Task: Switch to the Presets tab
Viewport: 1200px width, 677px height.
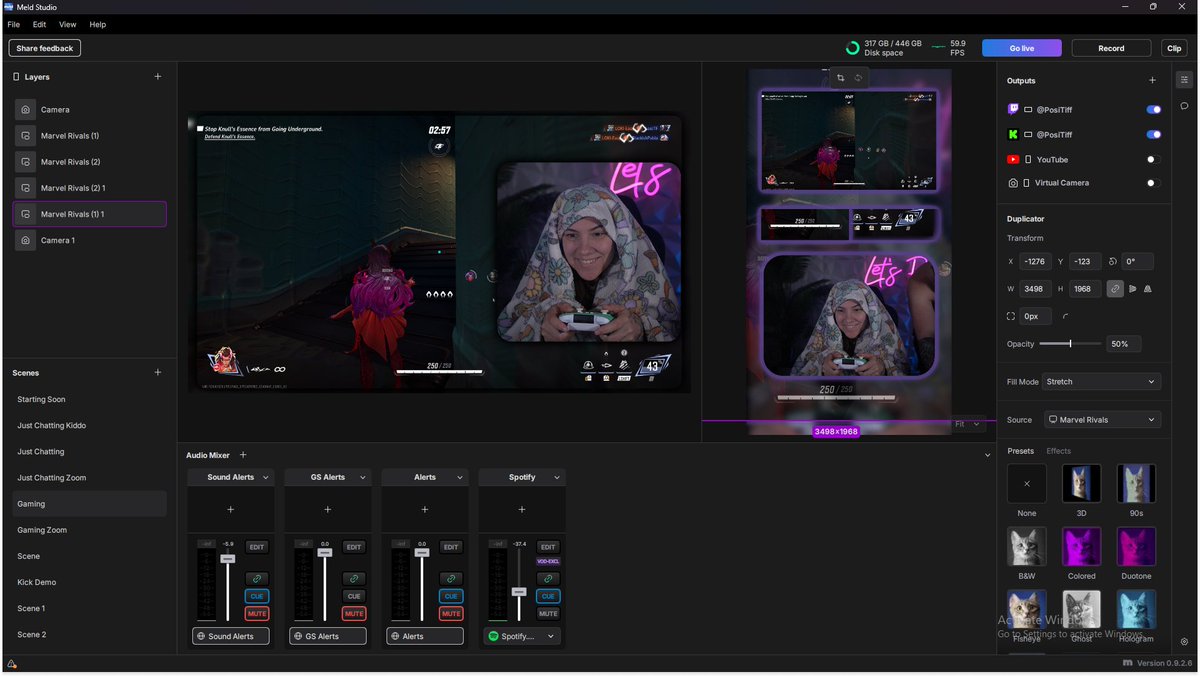Action: (x=1020, y=451)
